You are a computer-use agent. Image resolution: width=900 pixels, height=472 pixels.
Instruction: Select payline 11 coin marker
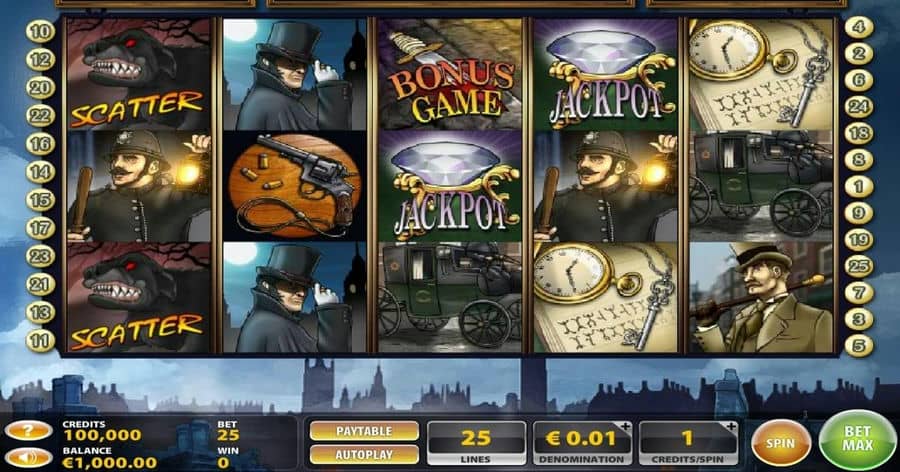(x=40, y=341)
